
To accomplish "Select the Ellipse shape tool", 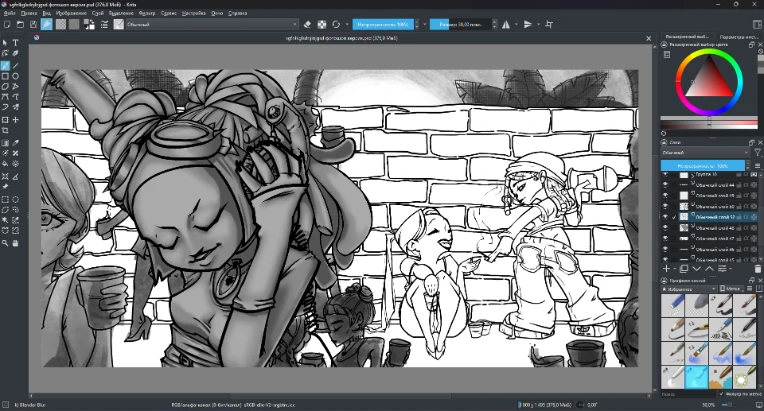I will 16,76.
